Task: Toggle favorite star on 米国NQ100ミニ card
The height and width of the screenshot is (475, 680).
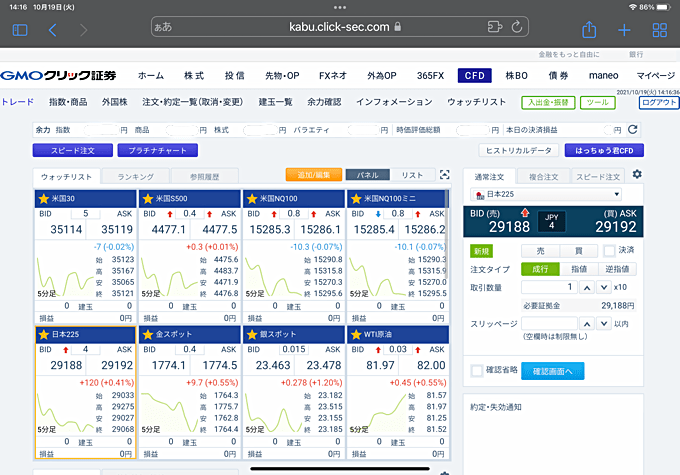Action: [x=356, y=199]
